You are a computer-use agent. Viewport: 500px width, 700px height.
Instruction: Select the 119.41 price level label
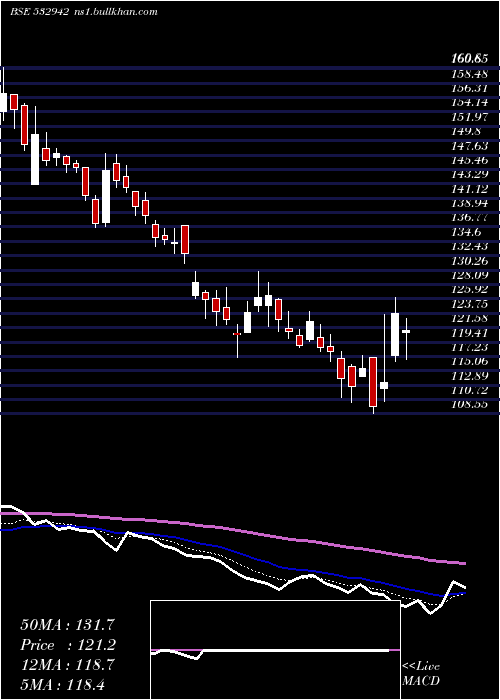pyautogui.click(x=469, y=333)
